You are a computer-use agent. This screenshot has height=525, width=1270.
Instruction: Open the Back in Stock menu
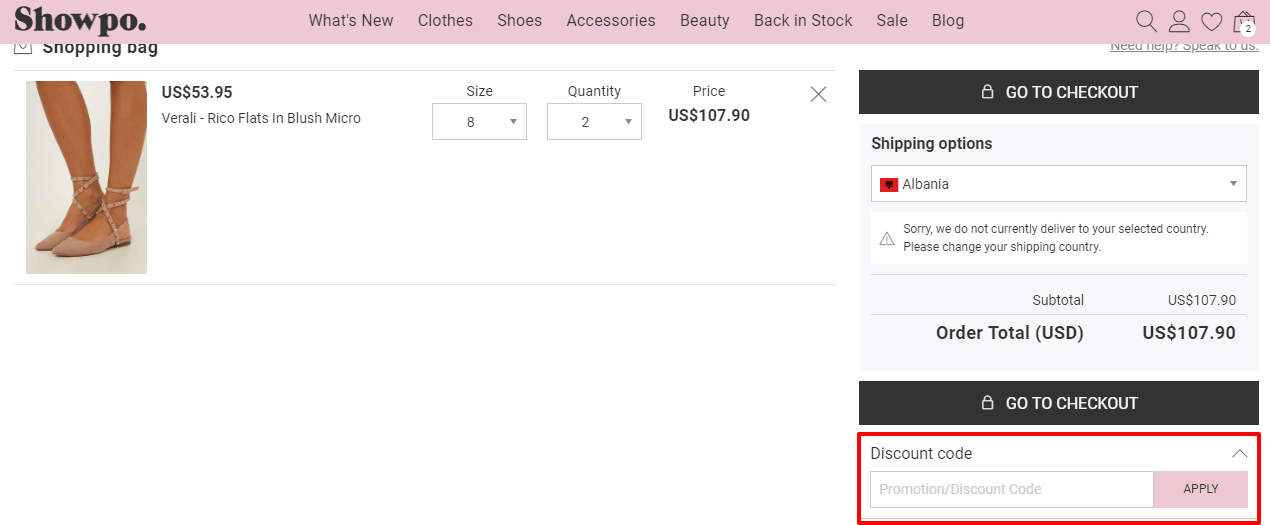click(803, 20)
